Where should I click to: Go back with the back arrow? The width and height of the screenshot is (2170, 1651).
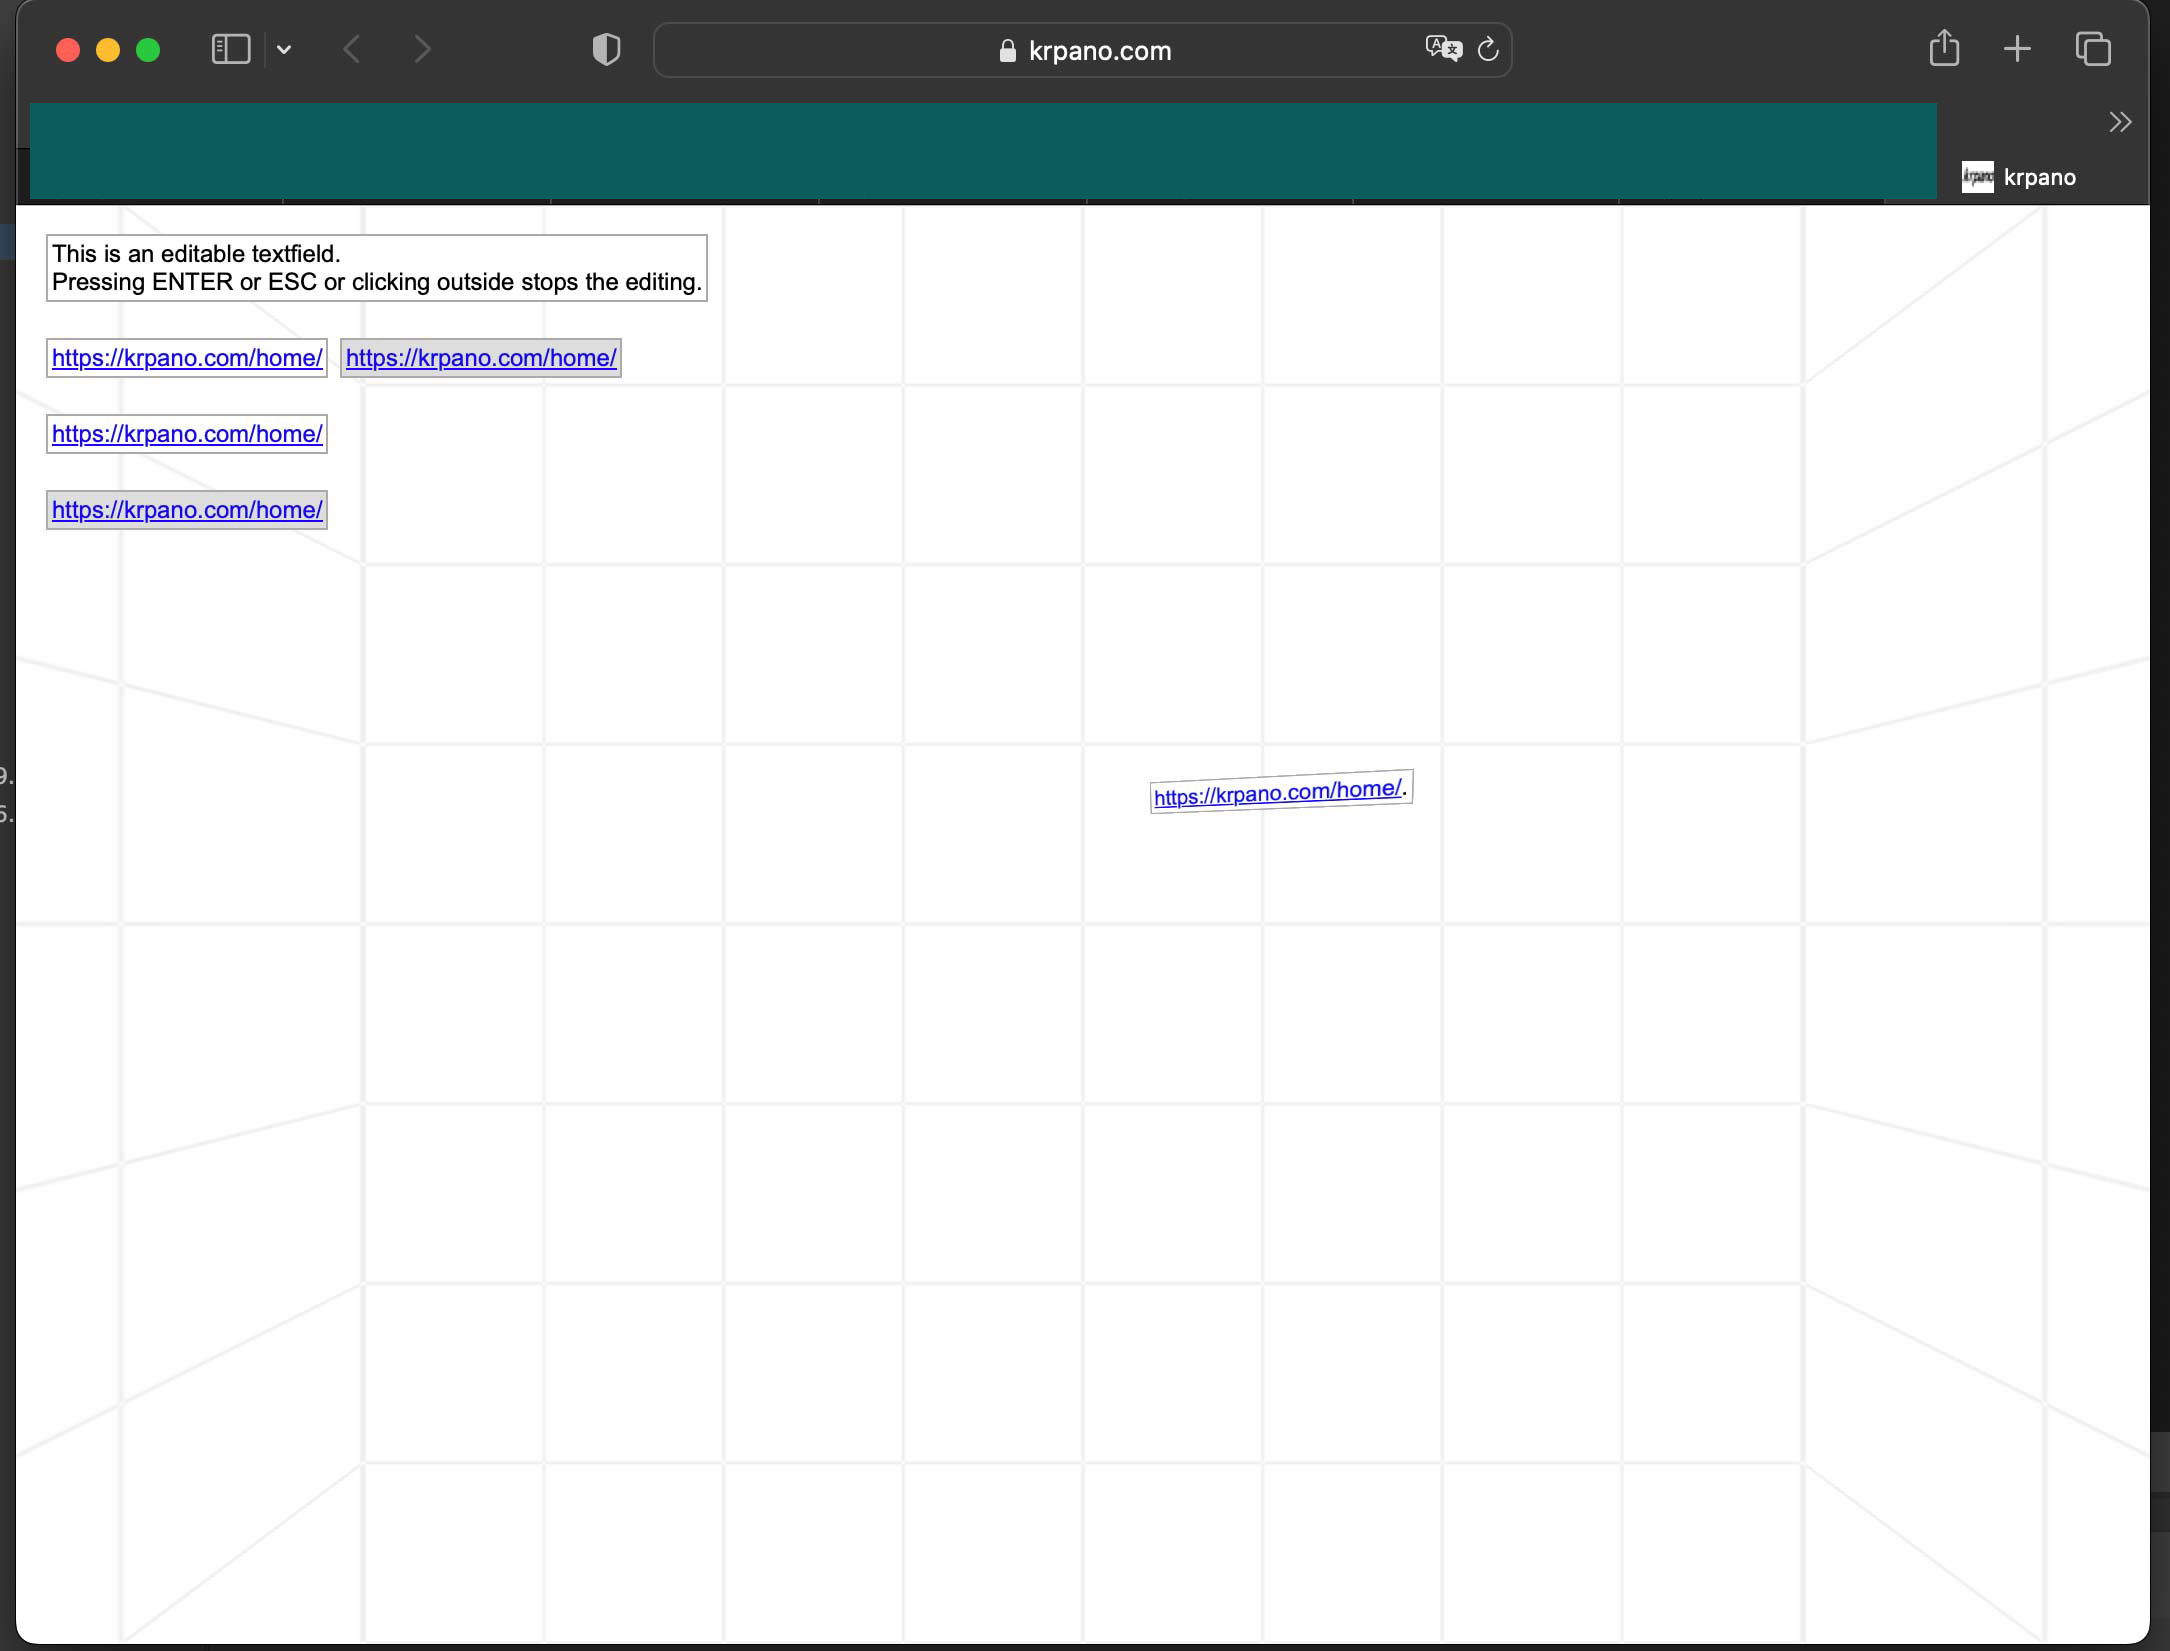352,49
